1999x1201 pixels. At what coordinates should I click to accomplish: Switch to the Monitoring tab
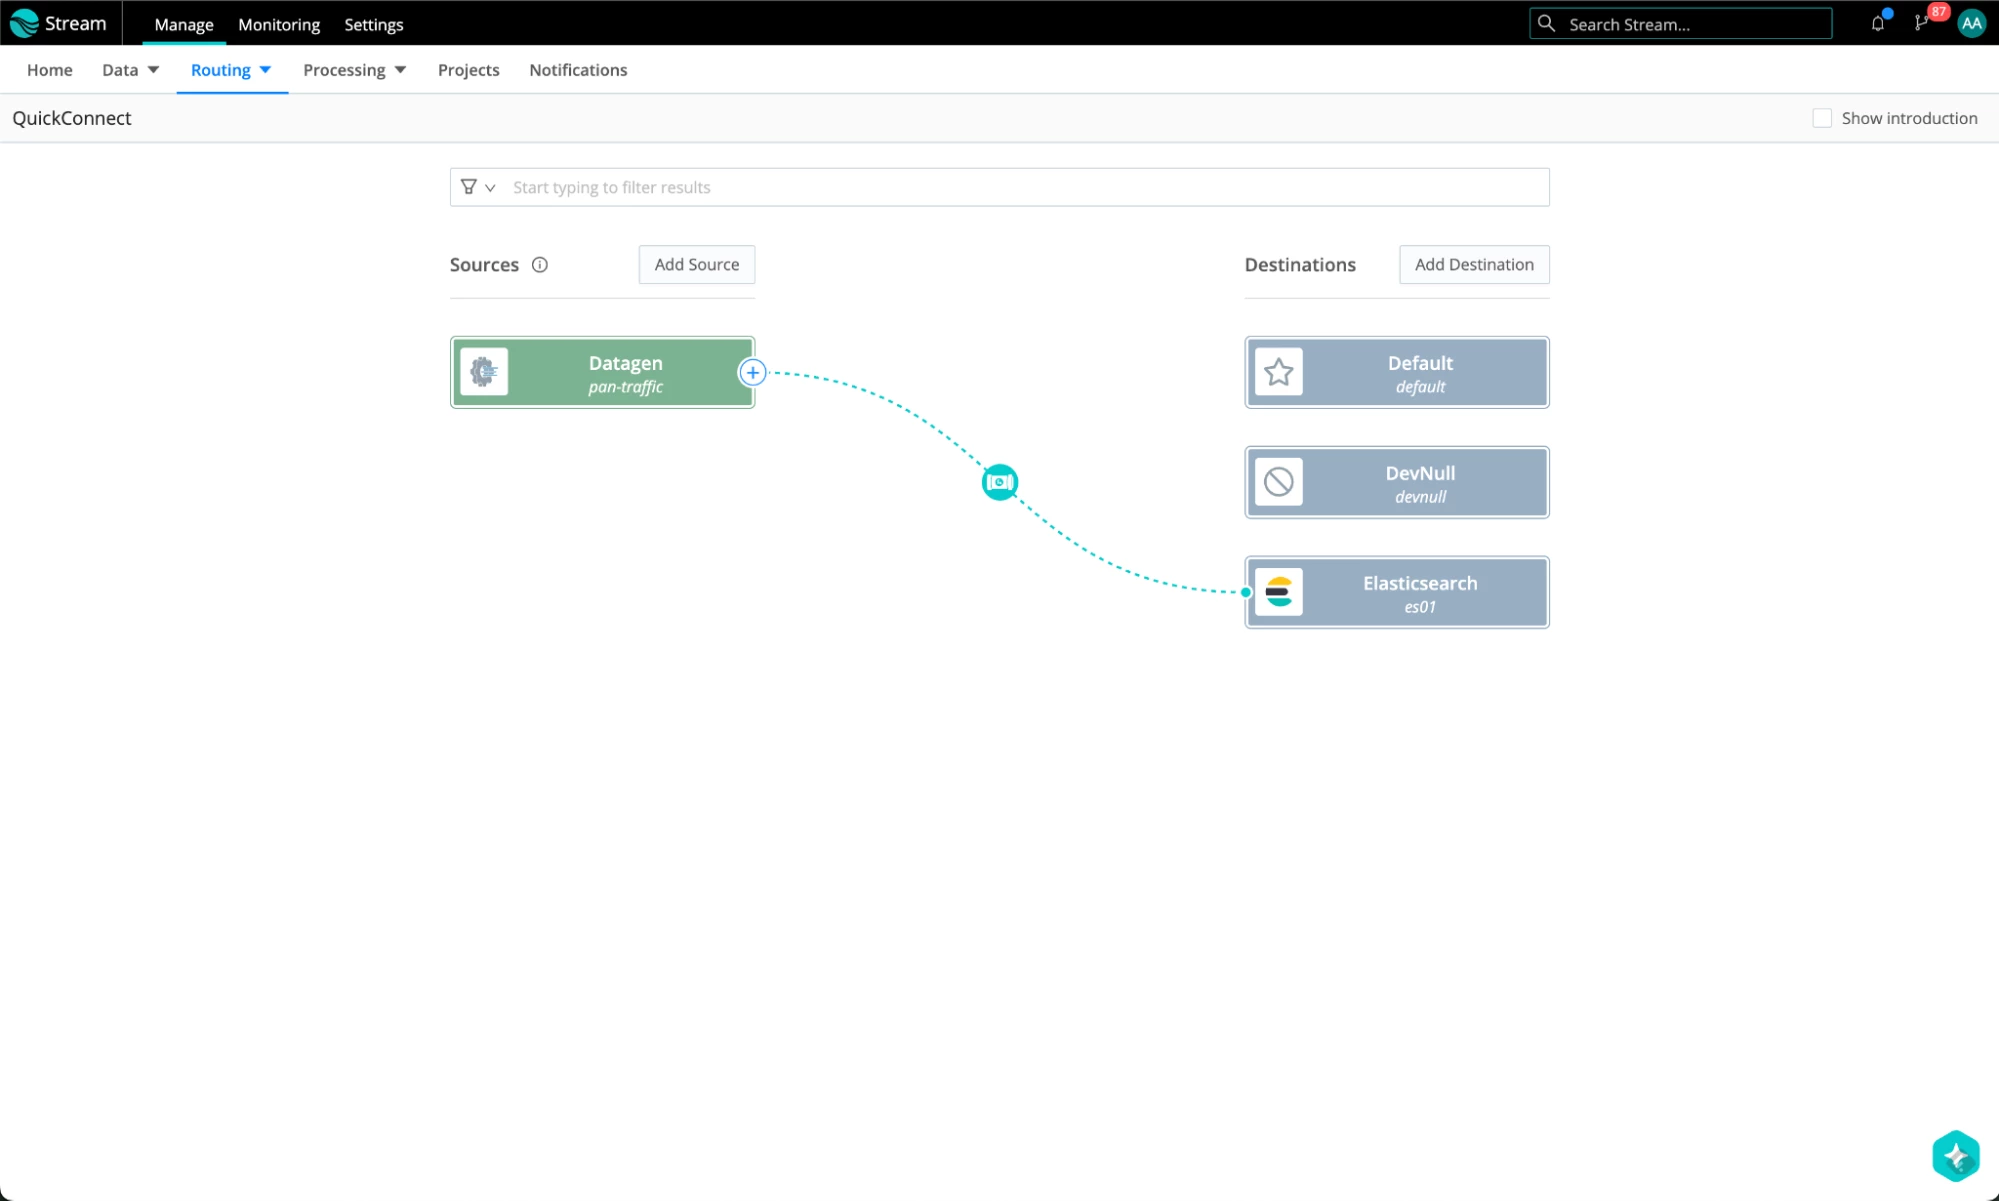coord(279,24)
